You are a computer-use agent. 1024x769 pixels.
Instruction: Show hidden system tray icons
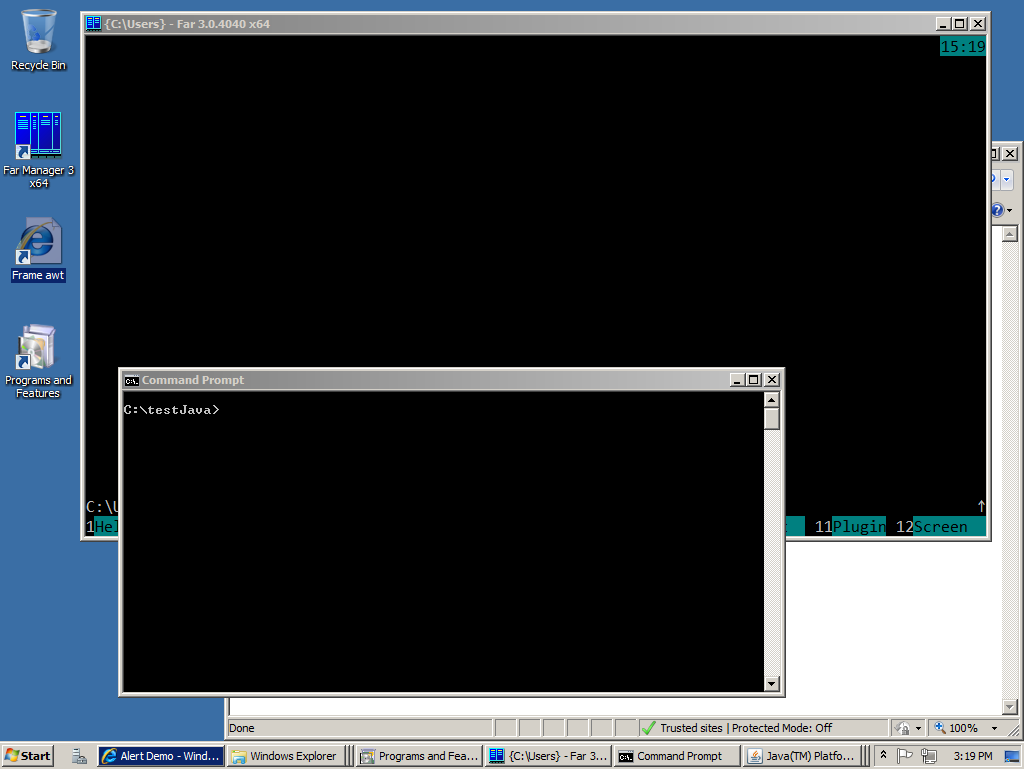click(883, 755)
